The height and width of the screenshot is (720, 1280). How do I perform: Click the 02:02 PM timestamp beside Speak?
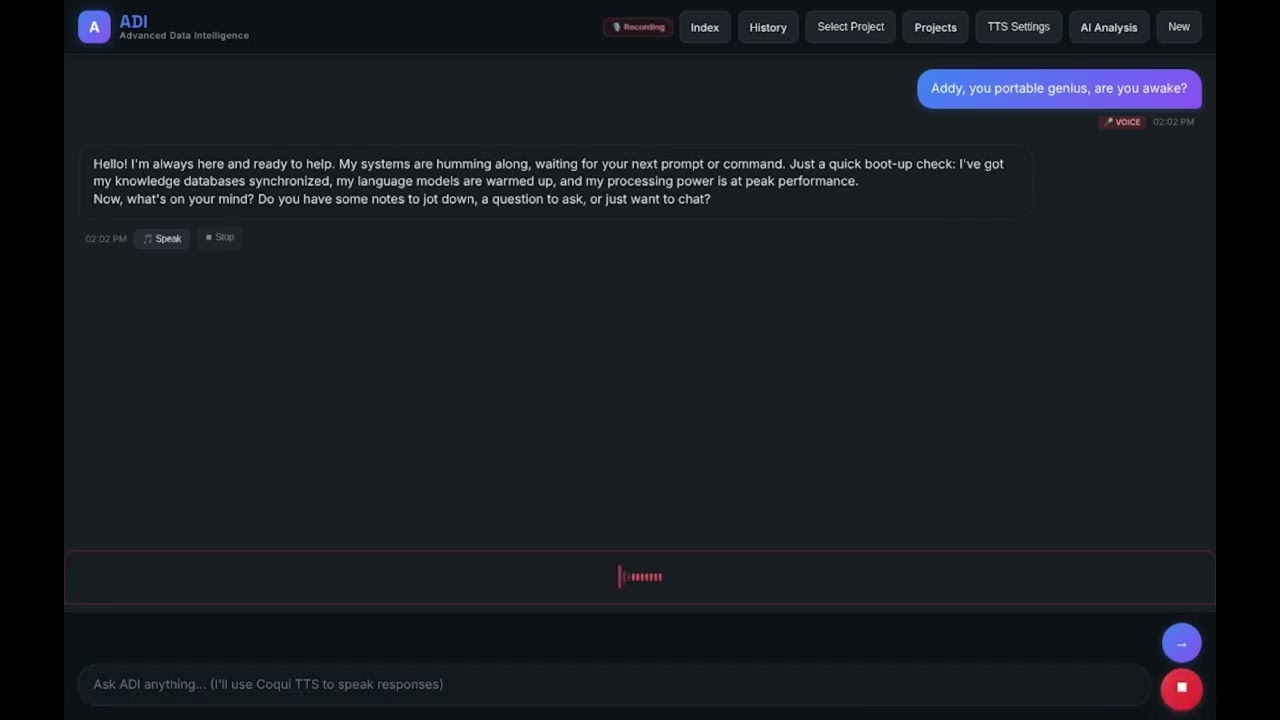pyautogui.click(x=106, y=239)
